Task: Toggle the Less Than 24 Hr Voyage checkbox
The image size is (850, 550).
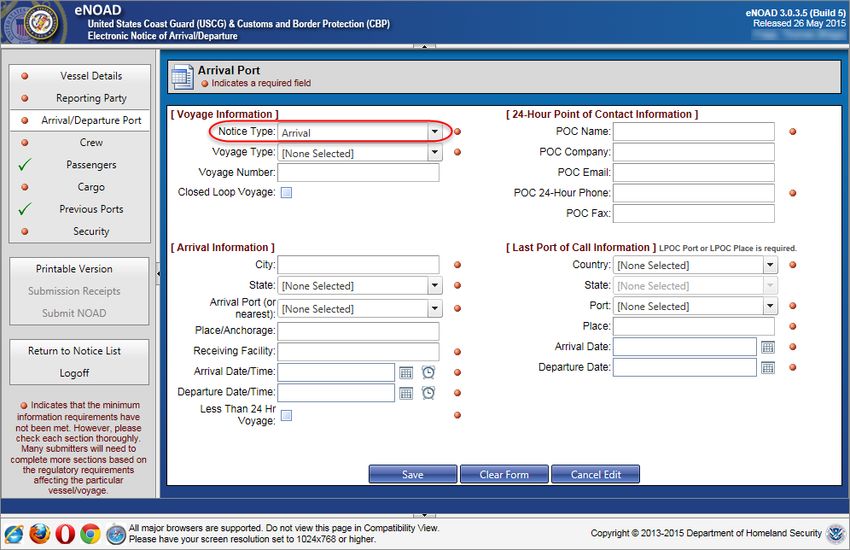Action: tap(286, 416)
